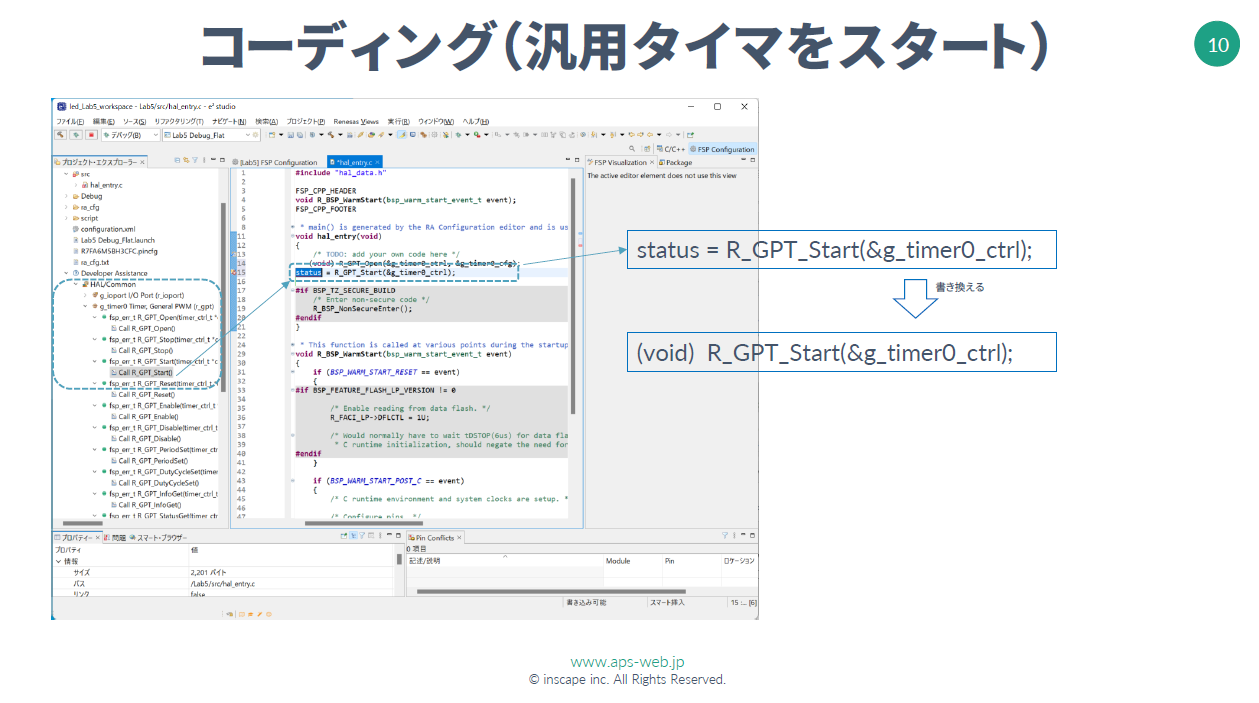
Task: Open the デバッグ launch mode dropdown
Action: (131, 134)
